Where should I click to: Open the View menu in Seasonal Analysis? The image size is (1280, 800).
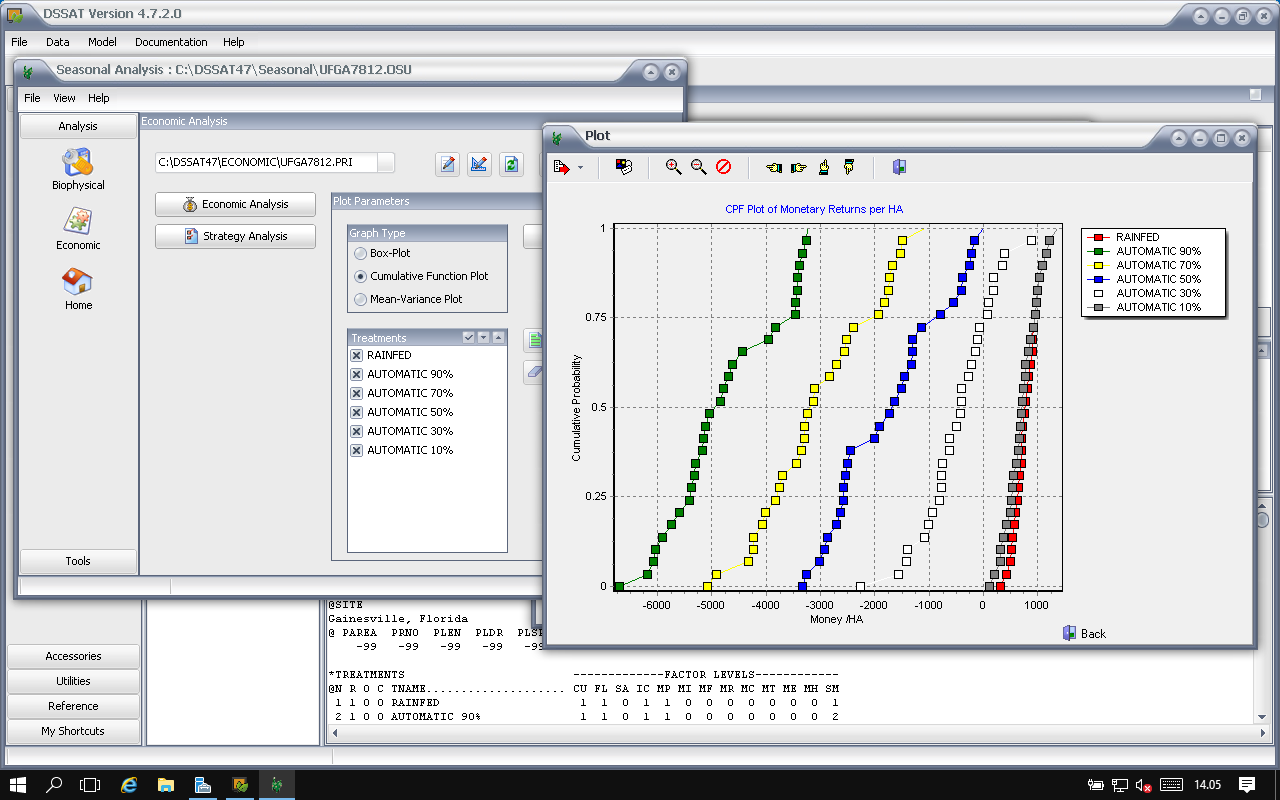point(64,98)
